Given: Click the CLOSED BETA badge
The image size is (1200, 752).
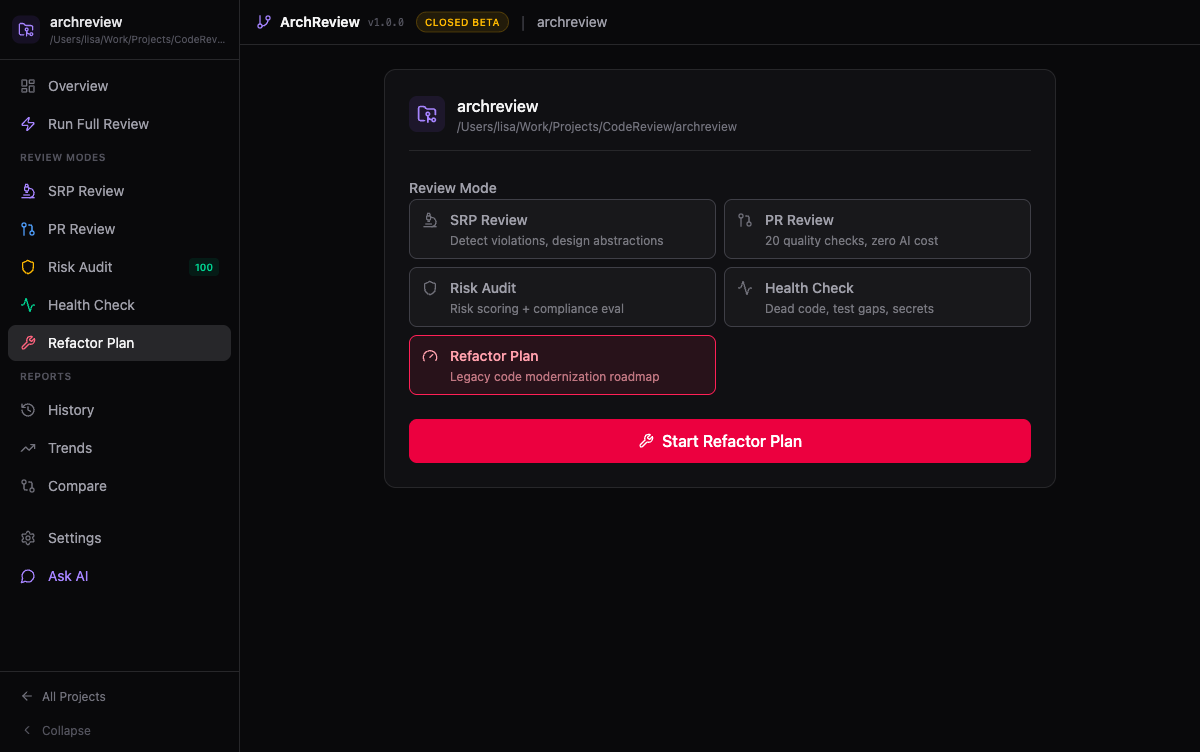Looking at the screenshot, I should 462,21.
